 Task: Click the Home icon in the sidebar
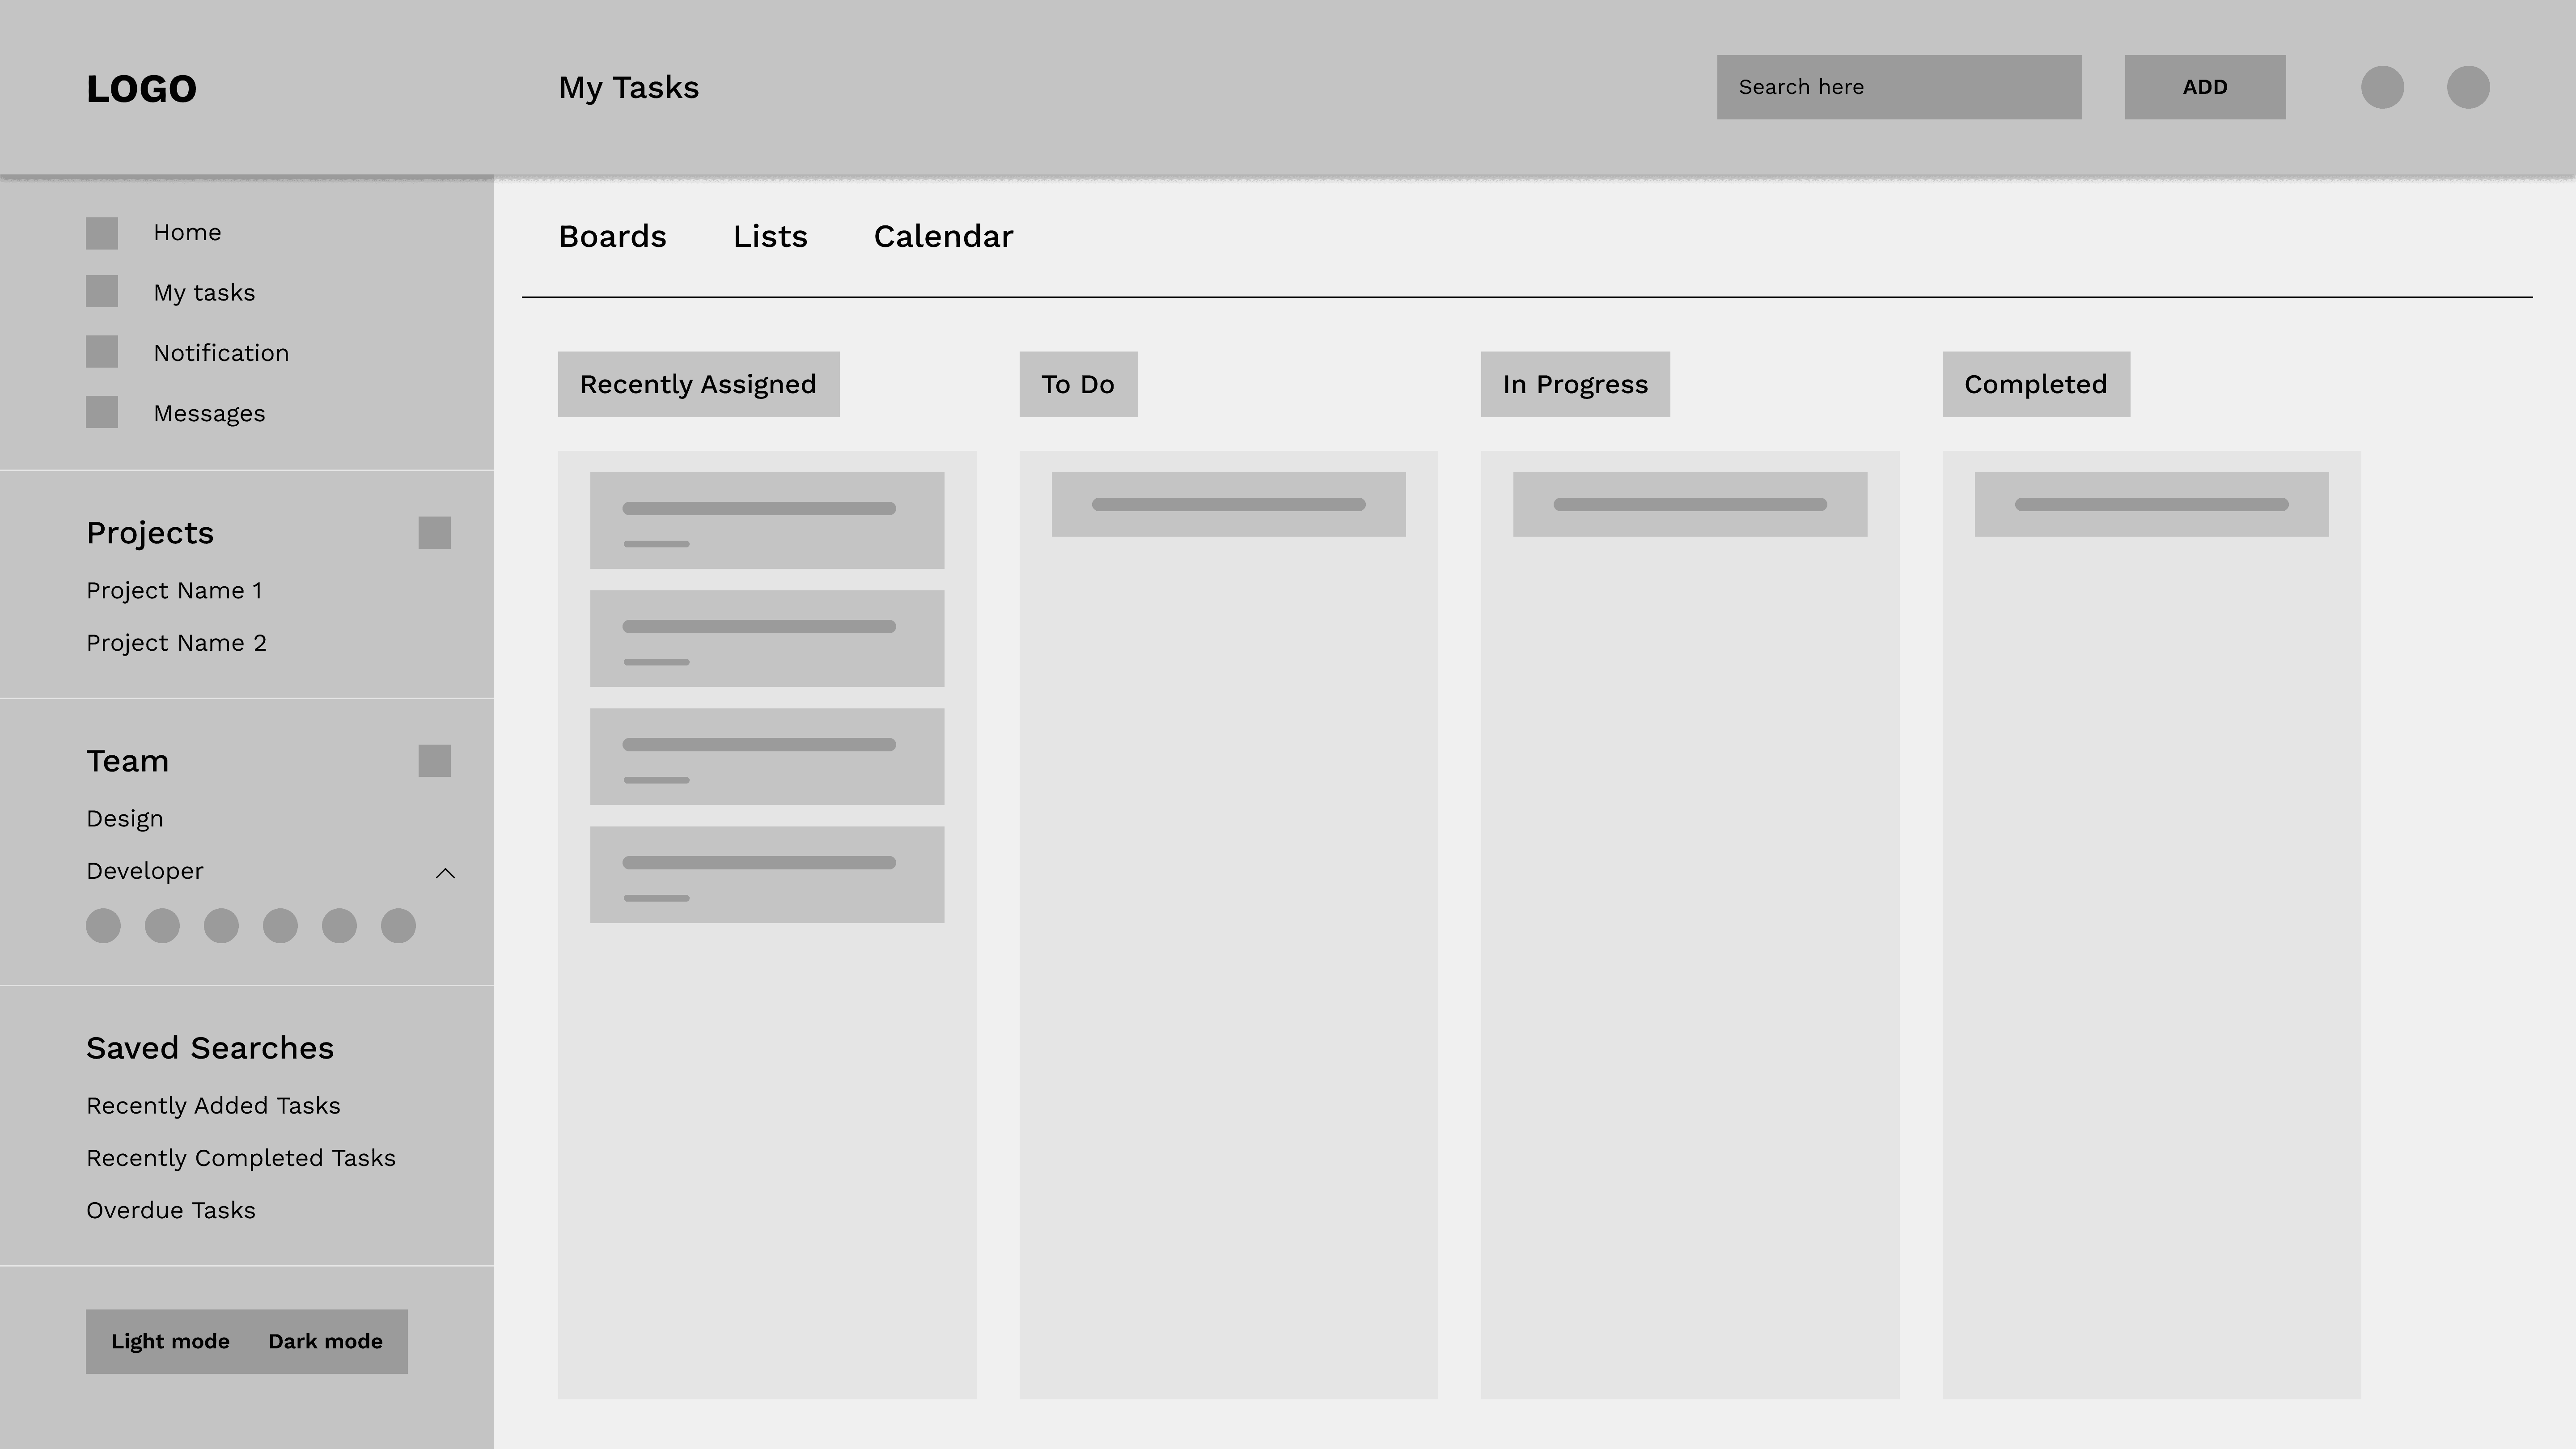[x=102, y=233]
